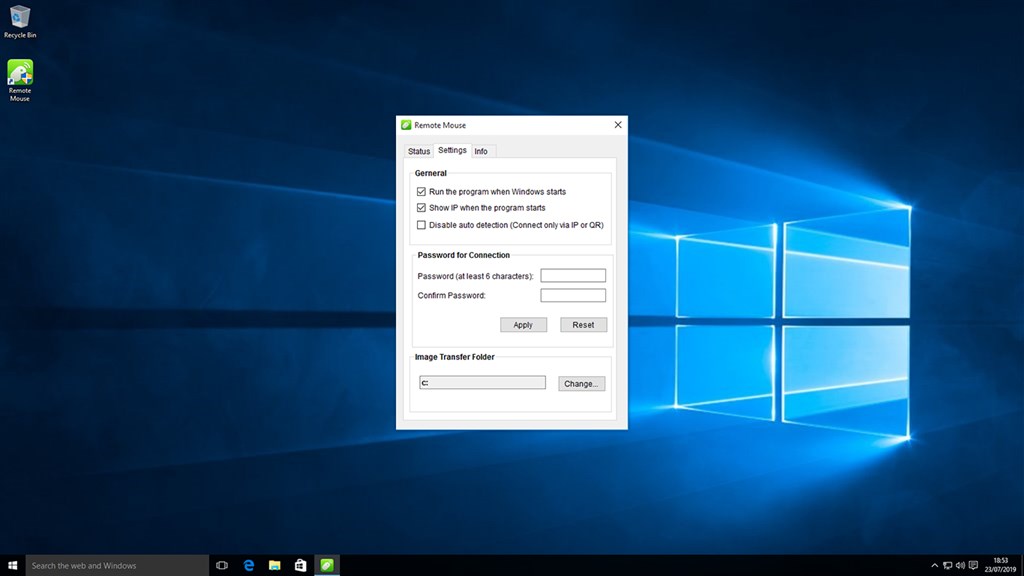
Task: Open Task View in the taskbar
Action: point(222,566)
